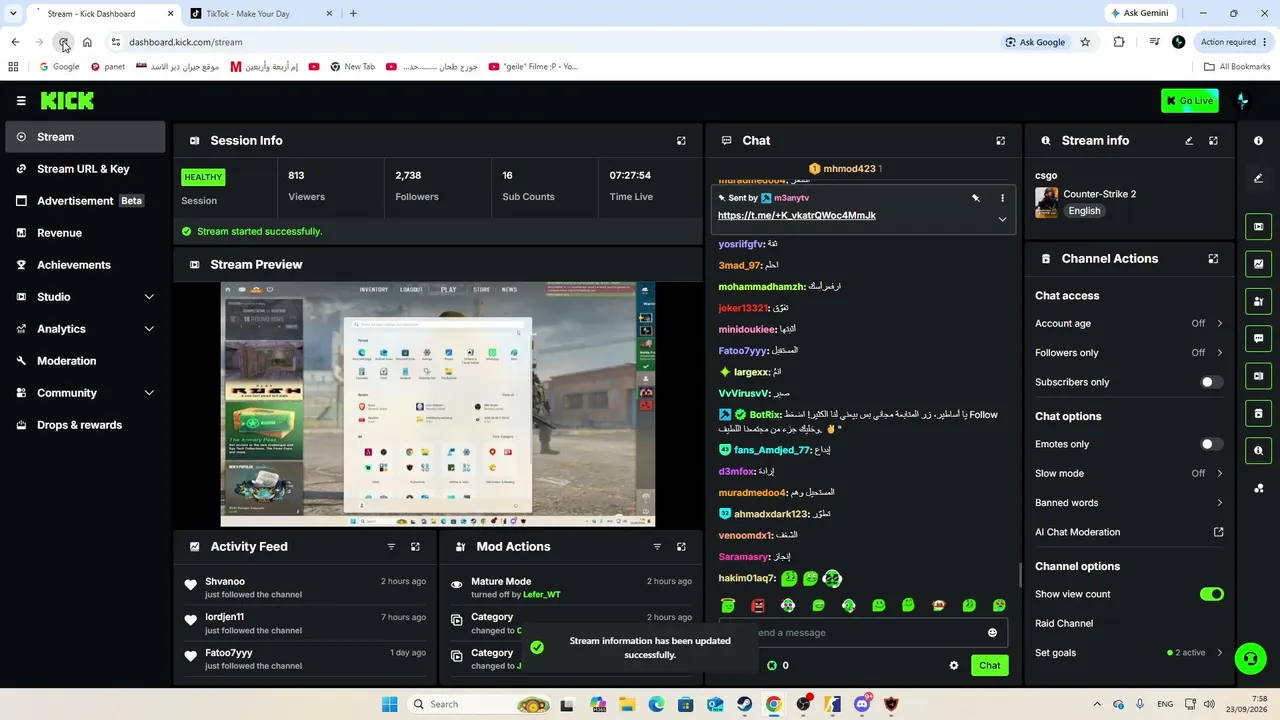This screenshot has width=1280, height=720.
Task: Open Stream URL & Key page
Action: (85, 169)
